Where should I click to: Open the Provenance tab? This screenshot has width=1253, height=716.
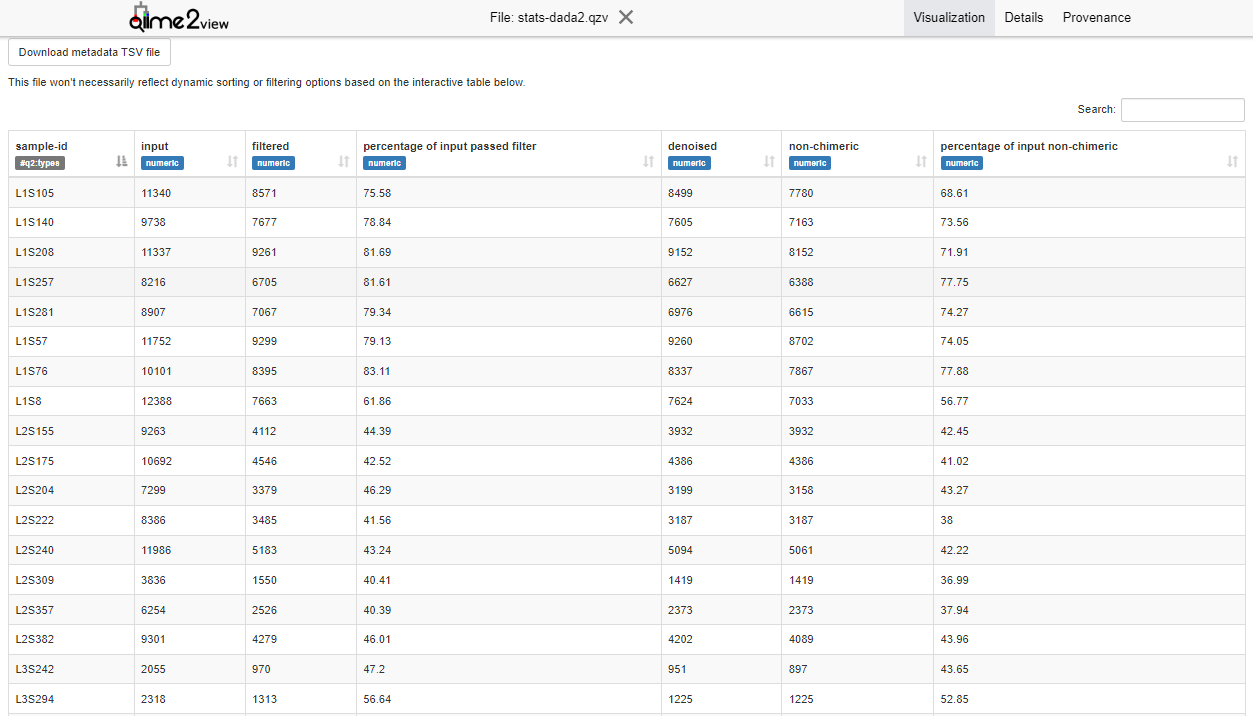pos(1096,17)
